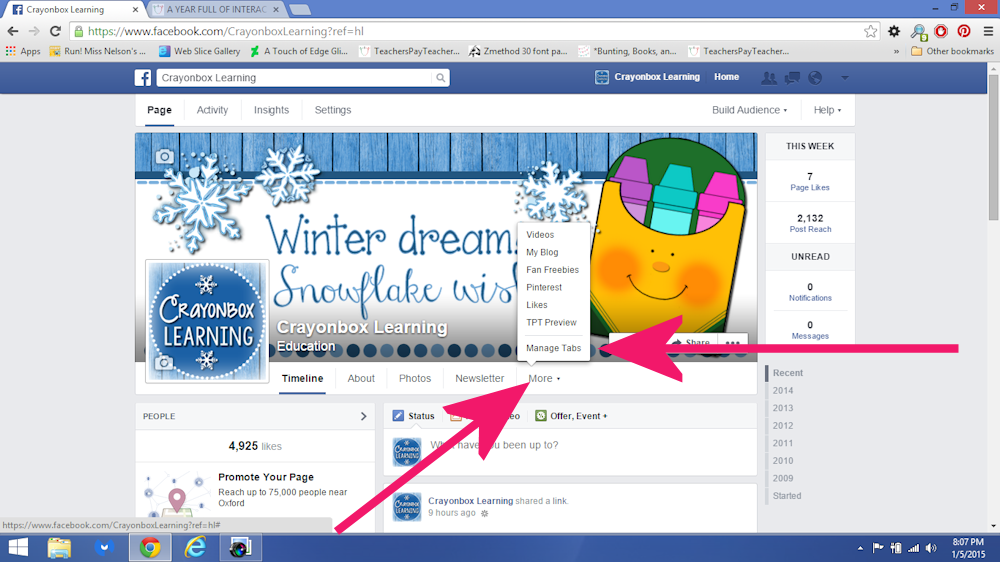
Task: Open File Explorer from the taskbar
Action: (59, 547)
